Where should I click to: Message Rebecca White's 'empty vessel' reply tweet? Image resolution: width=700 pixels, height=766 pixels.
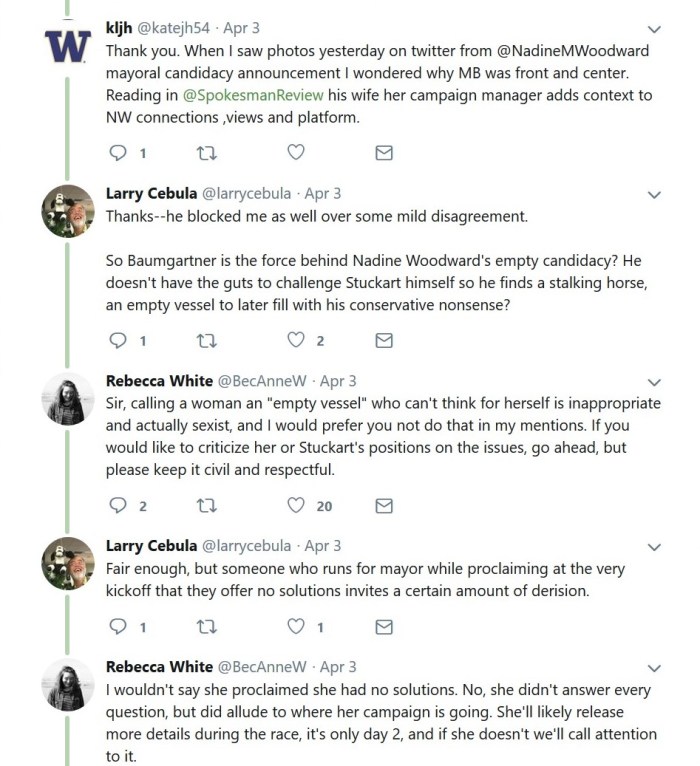[383, 506]
